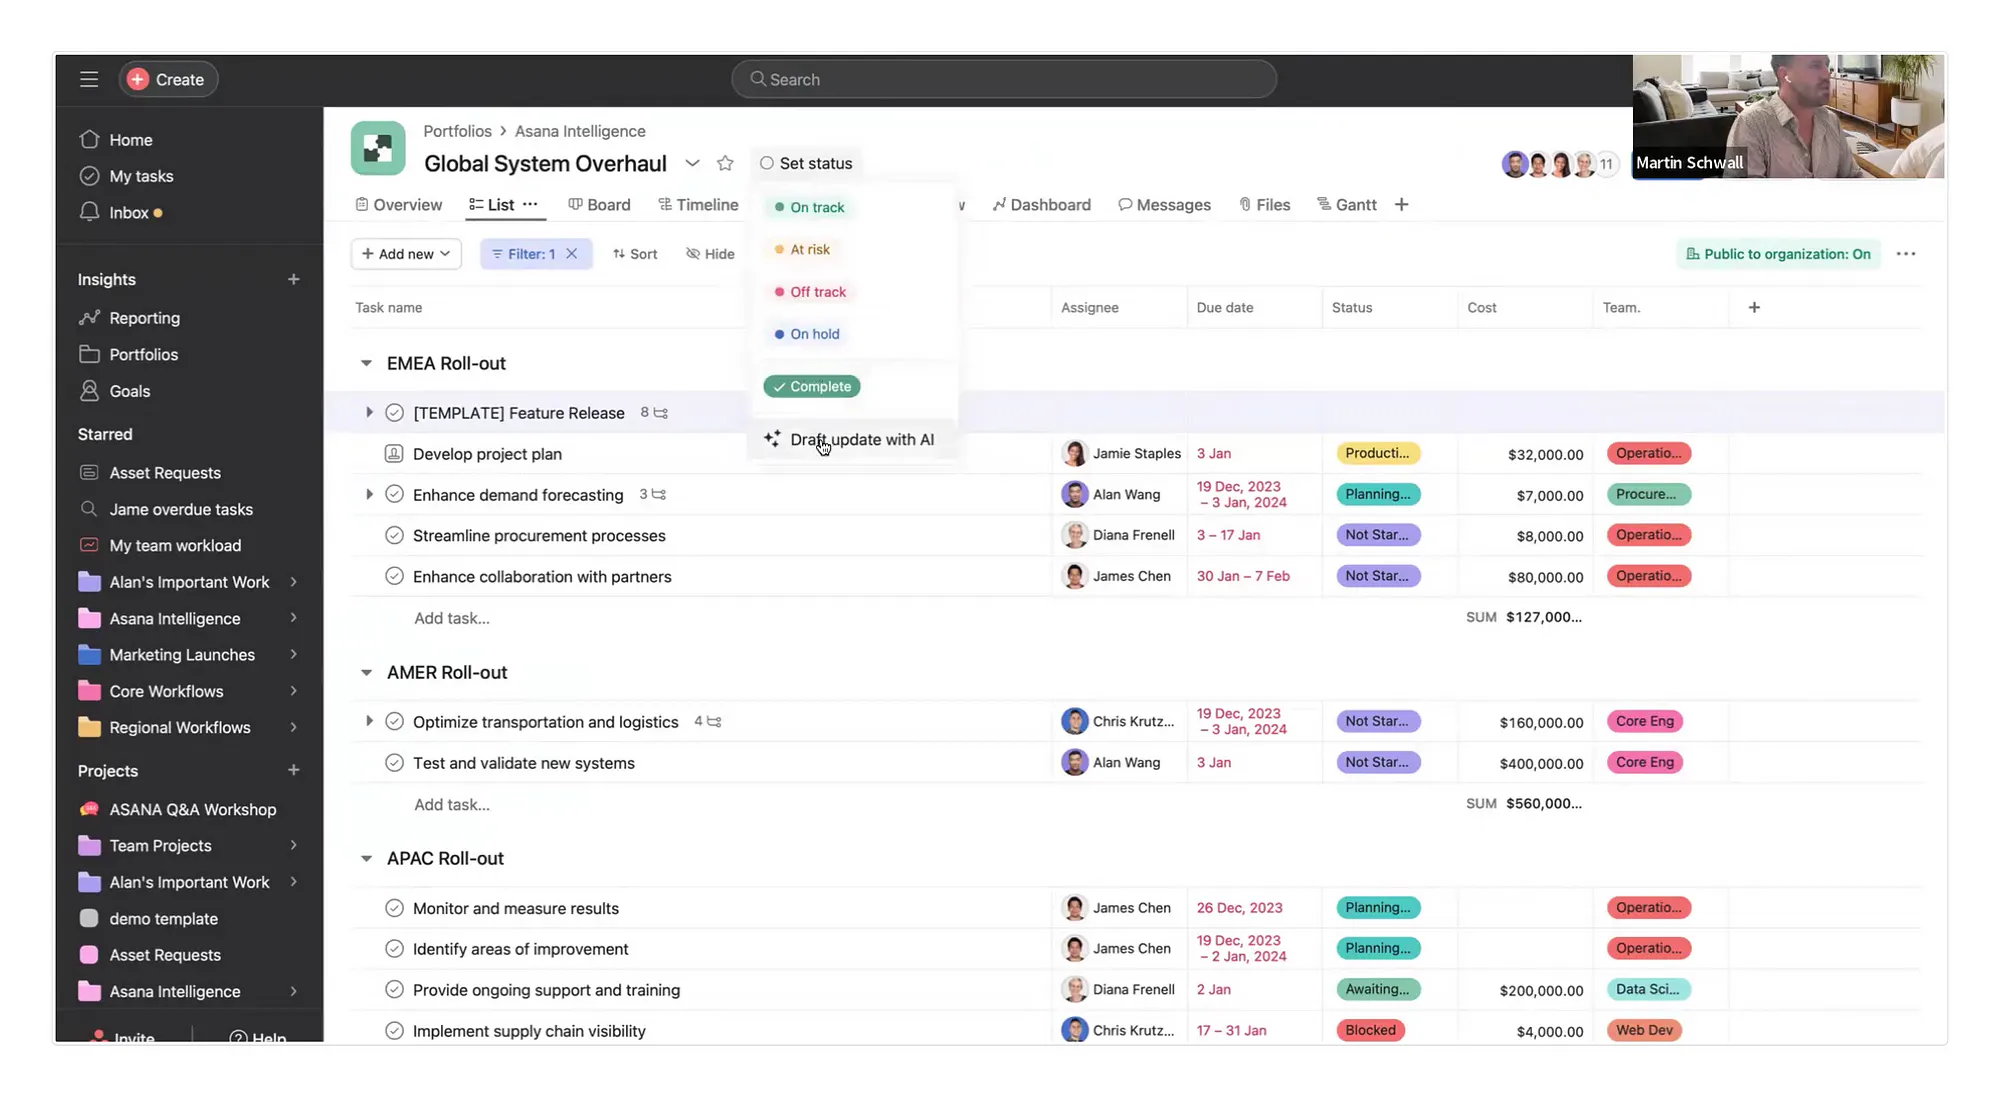
Task: Choose the green Complete status pill
Action: point(811,387)
